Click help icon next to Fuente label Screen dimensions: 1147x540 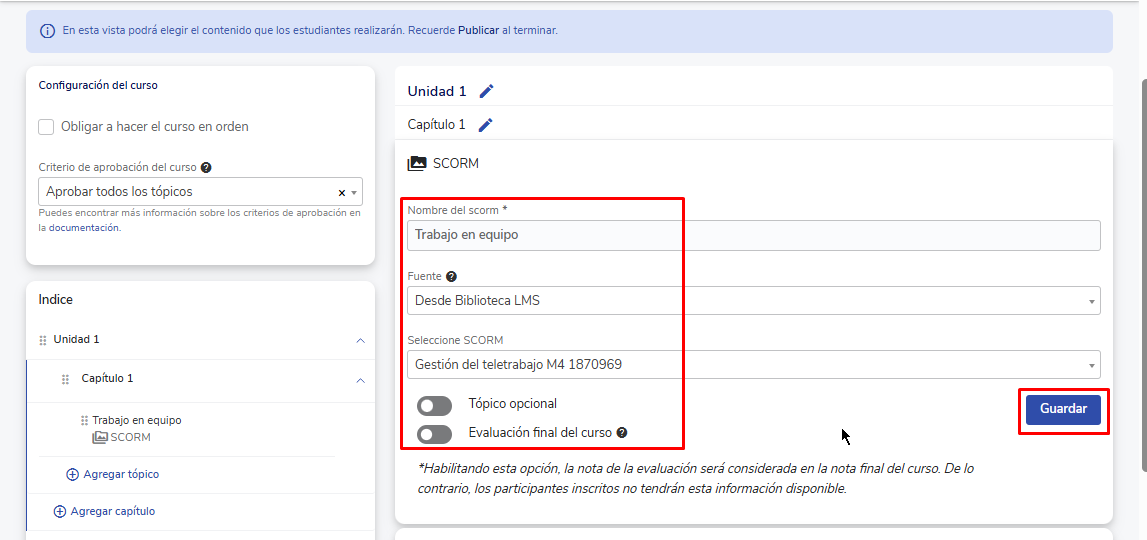click(451, 277)
